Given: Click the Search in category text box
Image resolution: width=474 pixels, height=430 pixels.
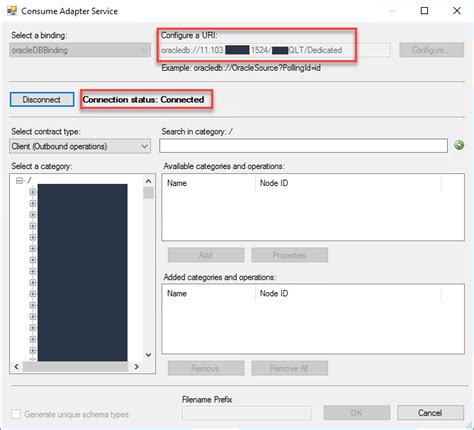Looking at the screenshot, I should (x=303, y=146).
